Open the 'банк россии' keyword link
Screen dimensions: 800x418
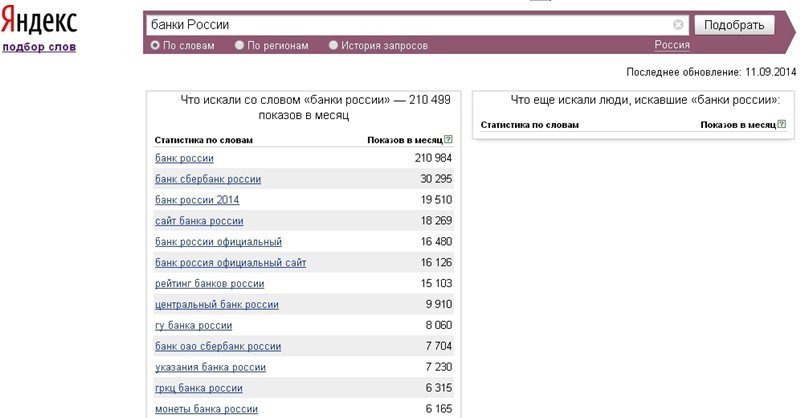click(184, 158)
